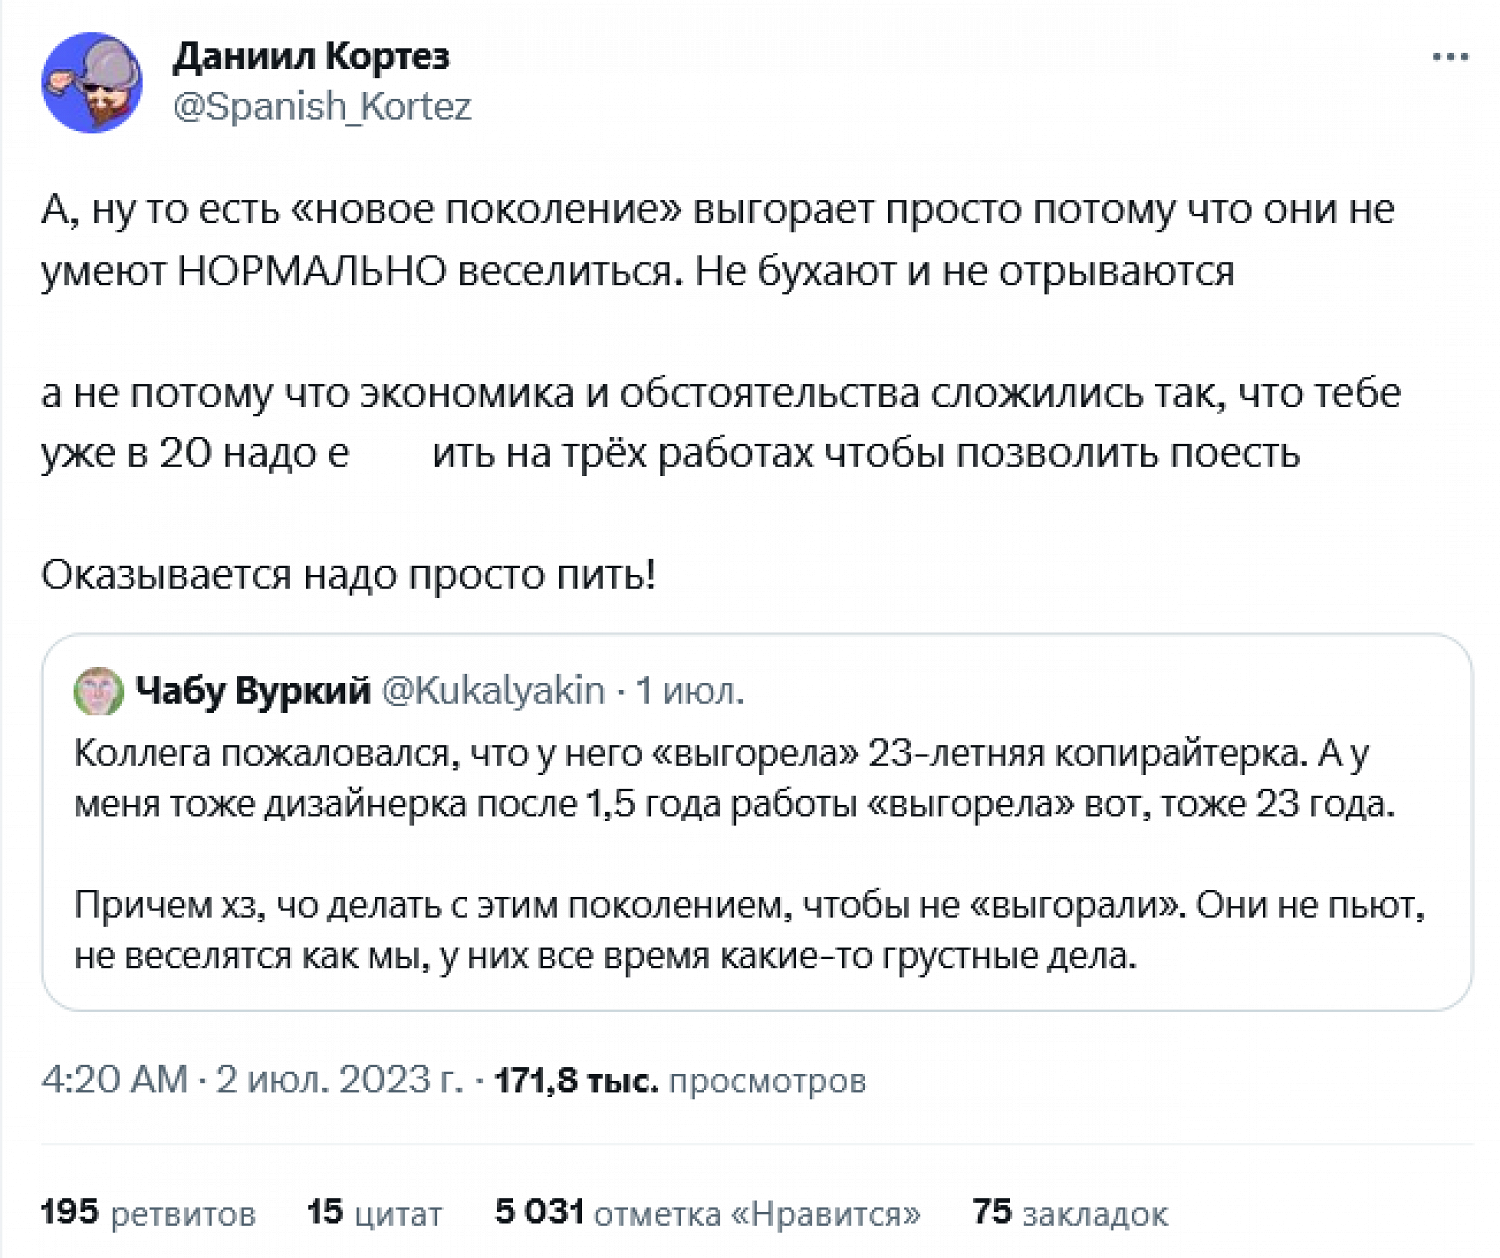Click the @Kukalyakin handle in quoted tweet
Screen dimensions: 1500x1258
pos(494,690)
